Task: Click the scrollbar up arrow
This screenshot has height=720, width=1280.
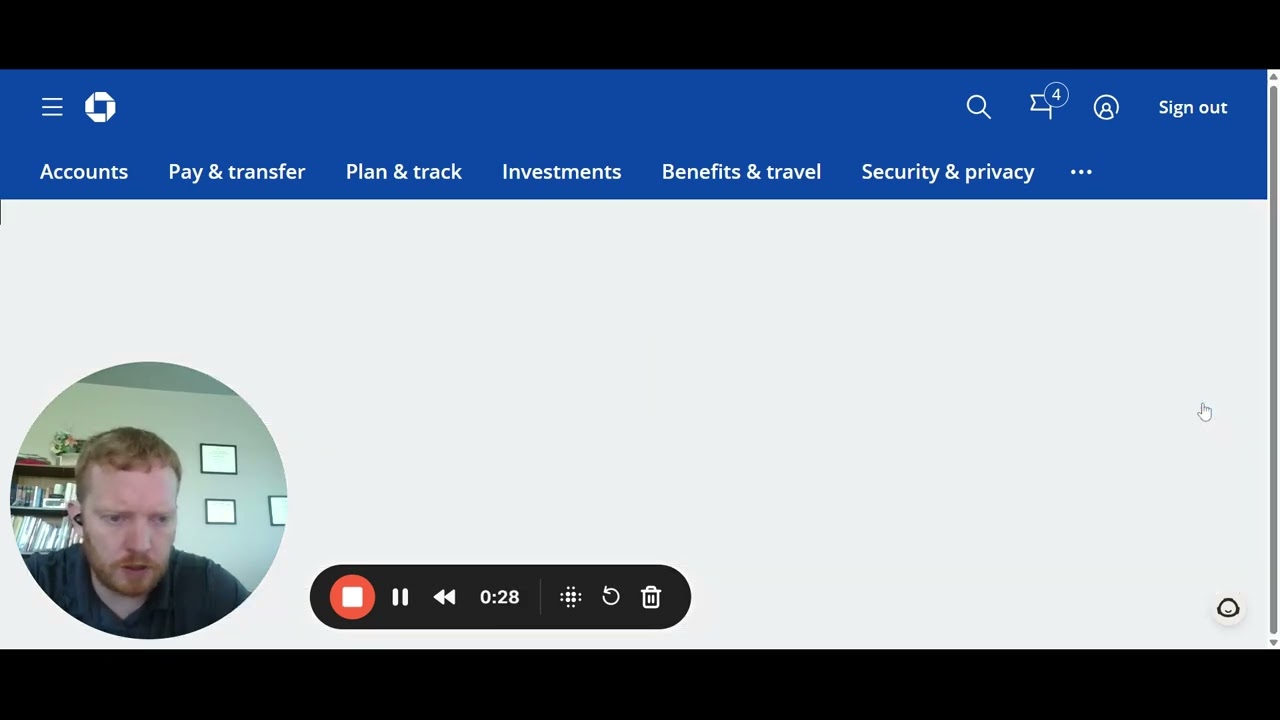Action: (1273, 76)
